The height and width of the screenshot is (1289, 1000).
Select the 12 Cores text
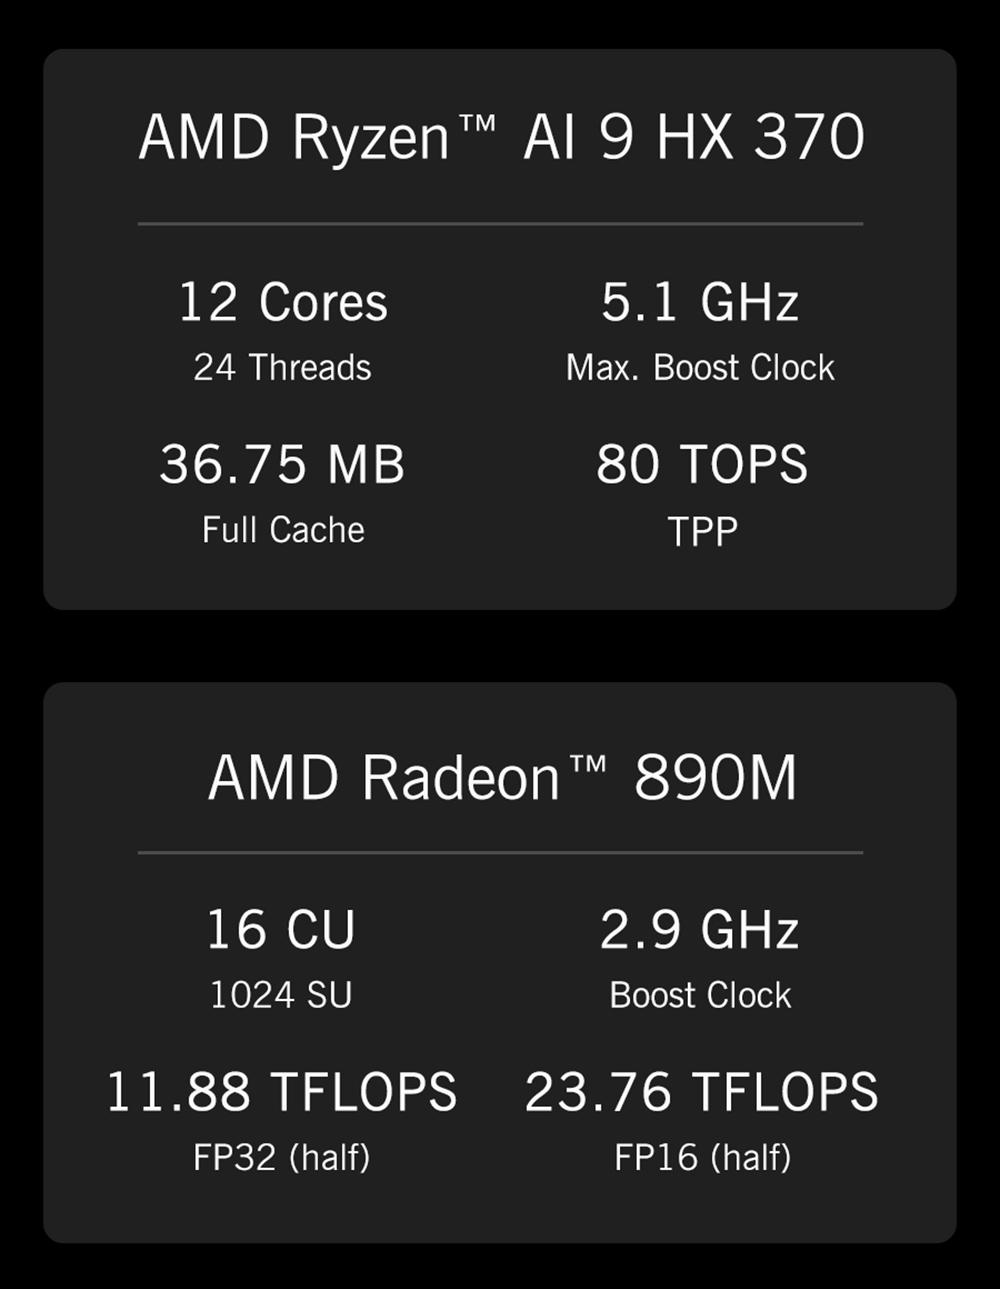283,302
